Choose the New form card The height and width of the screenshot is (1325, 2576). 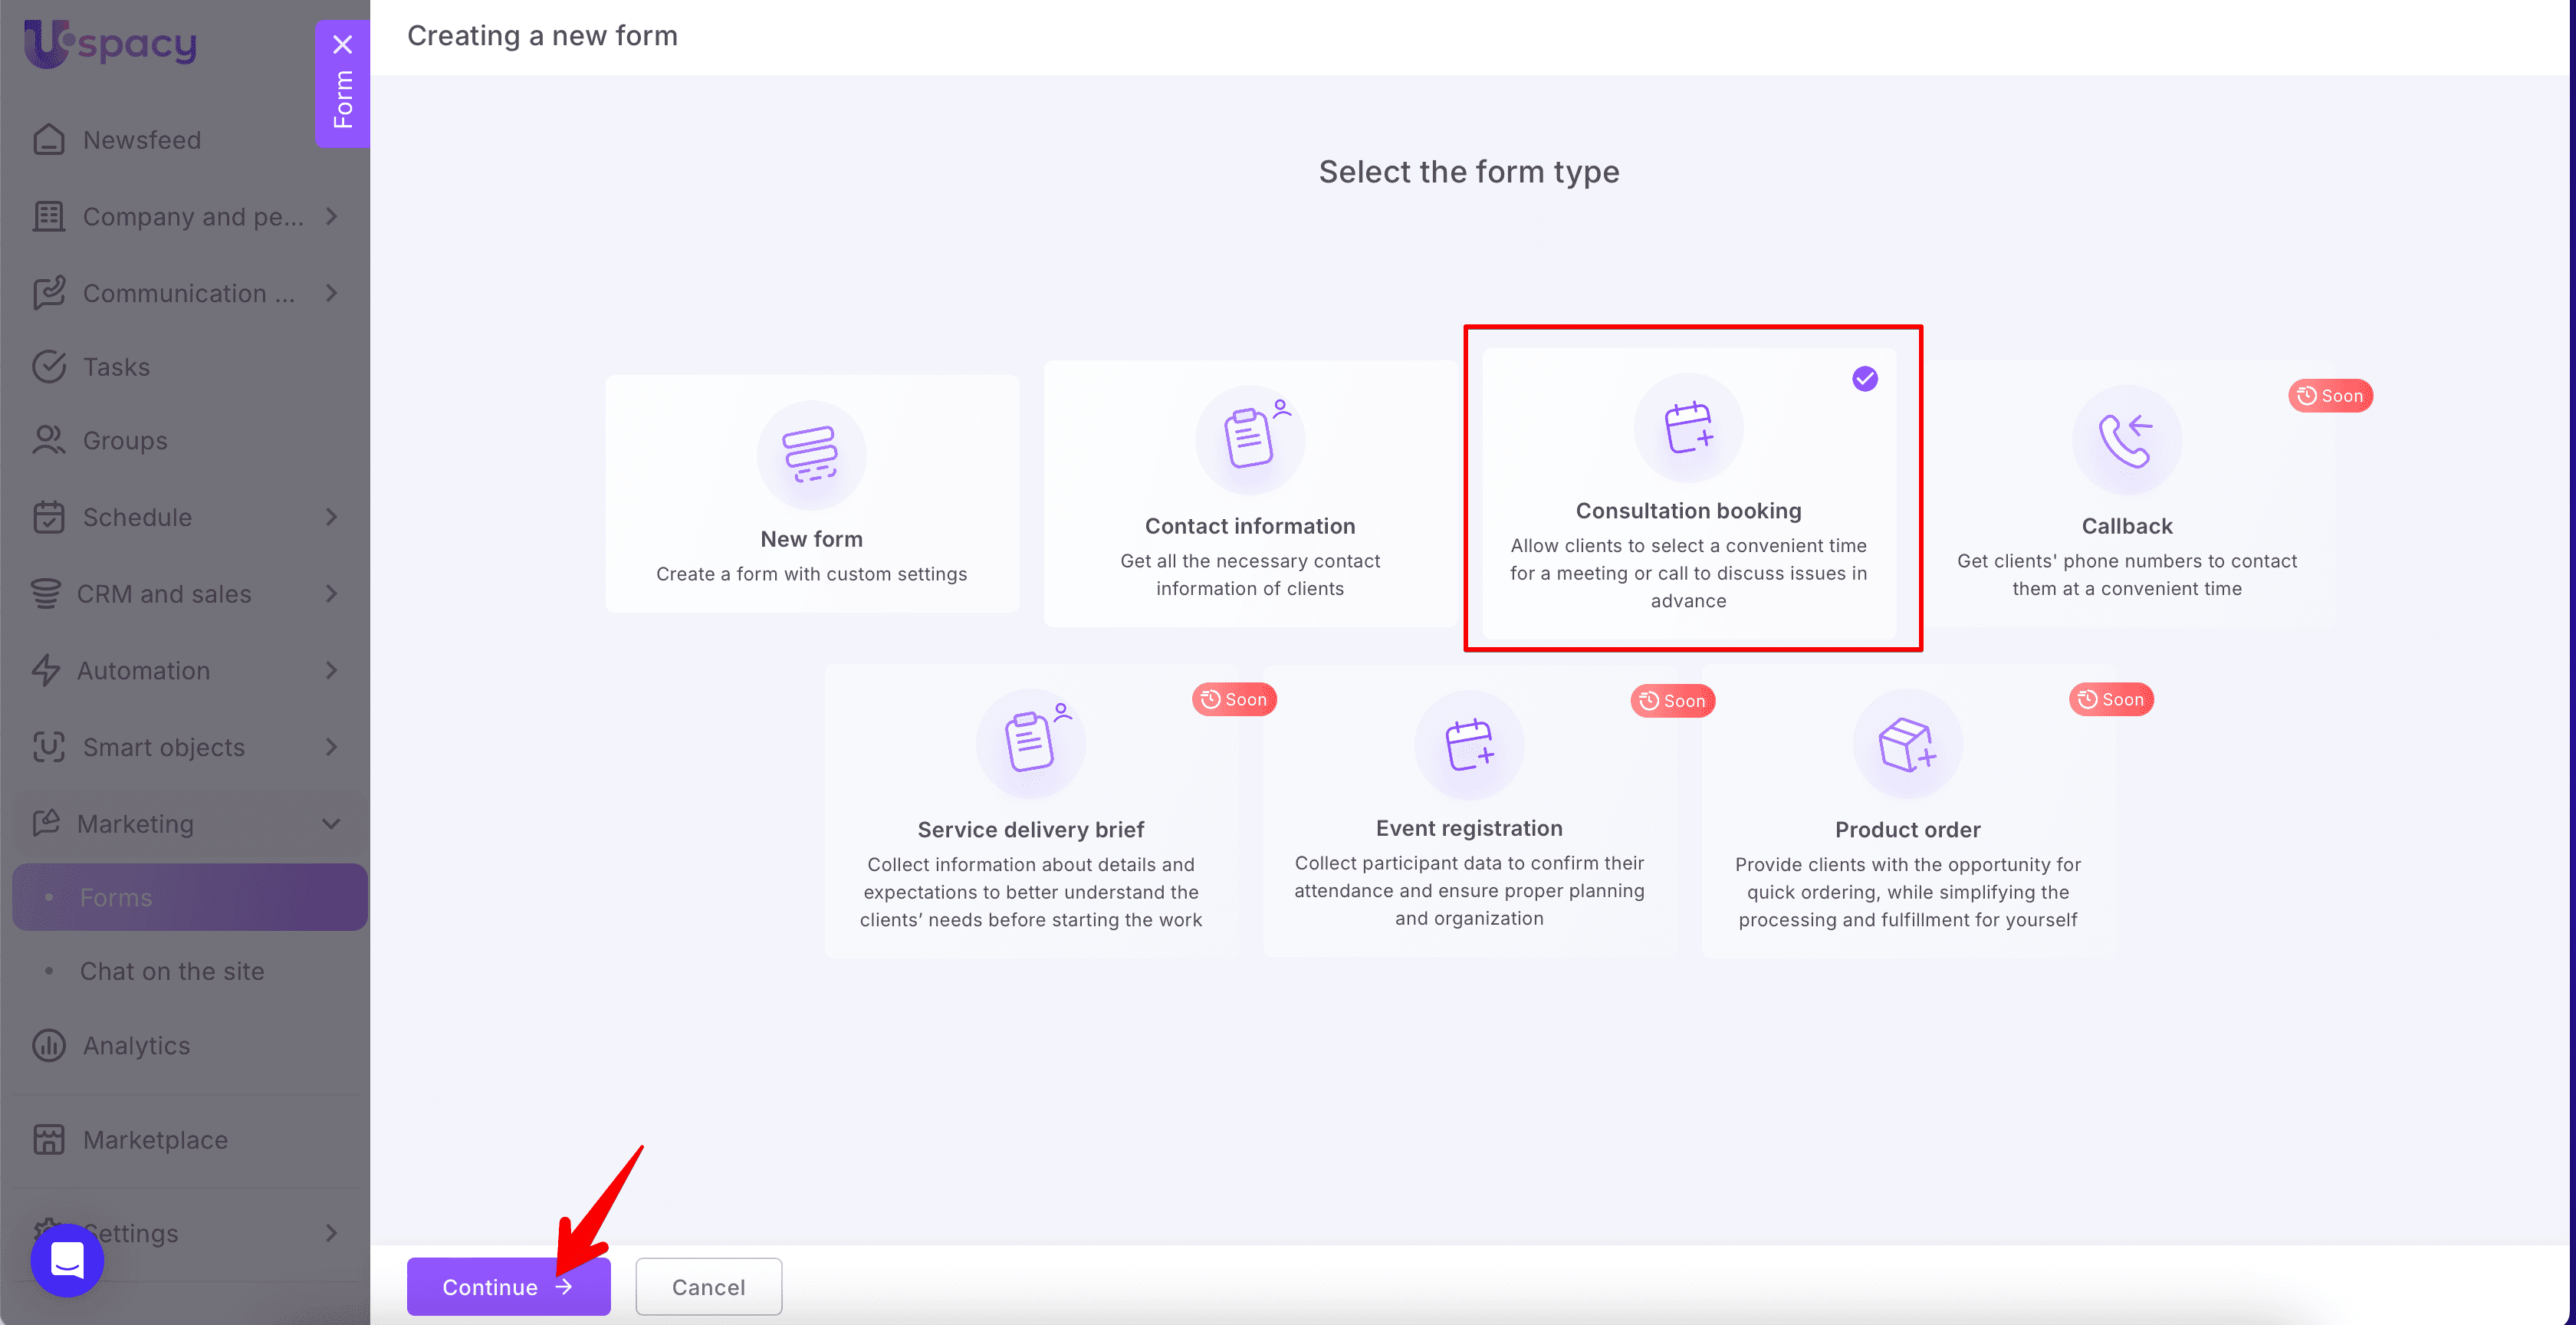[x=812, y=494]
